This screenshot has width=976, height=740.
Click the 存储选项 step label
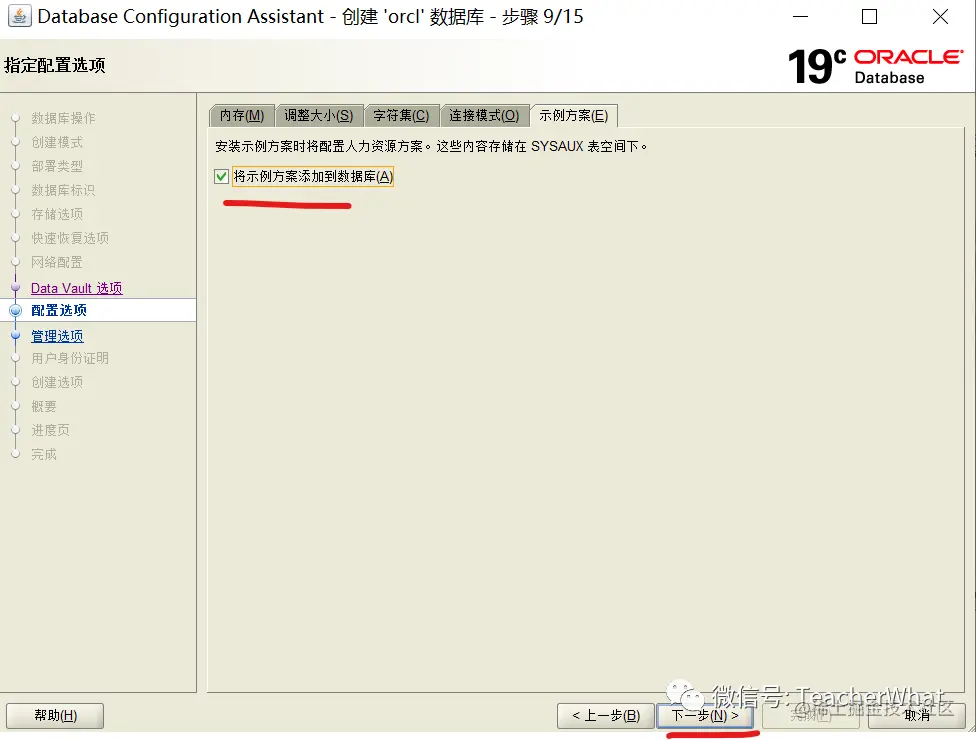click(57, 214)
